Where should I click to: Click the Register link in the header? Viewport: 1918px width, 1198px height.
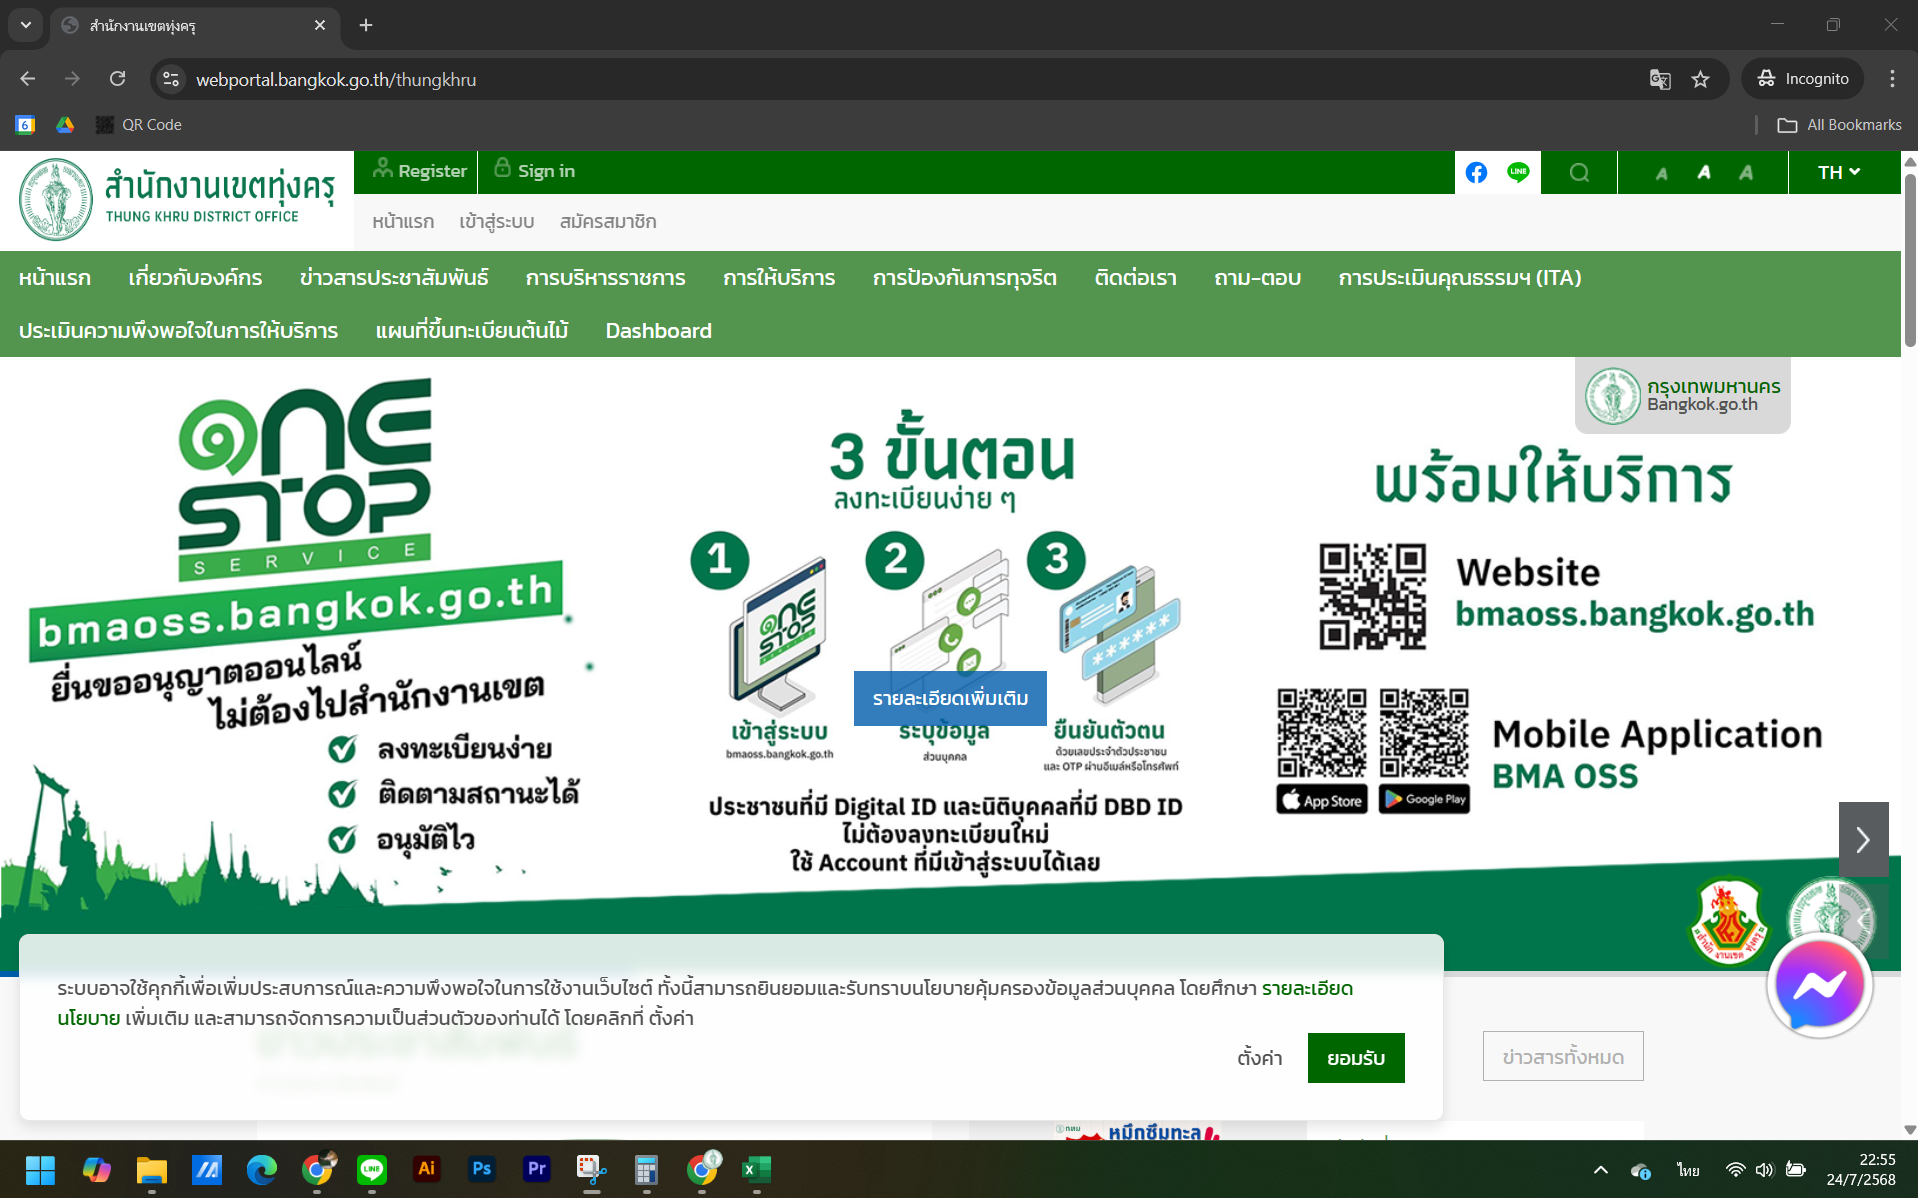click(x=420, y=171)
